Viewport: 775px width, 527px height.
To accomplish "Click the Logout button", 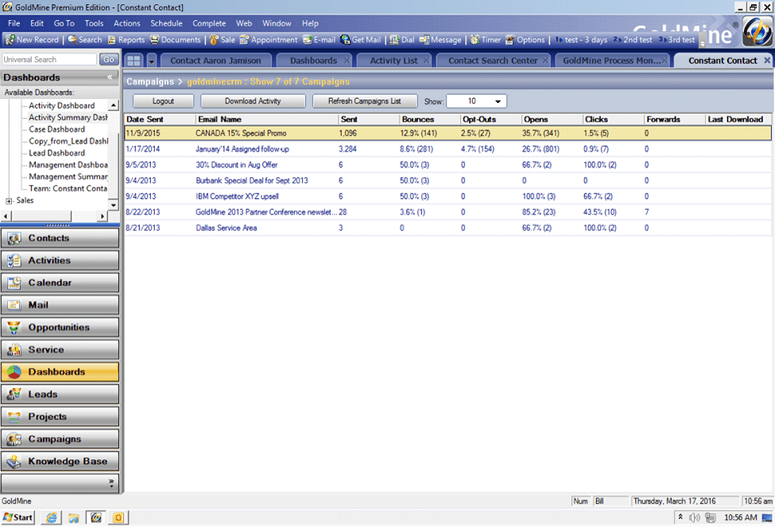I will click(163, 101).
